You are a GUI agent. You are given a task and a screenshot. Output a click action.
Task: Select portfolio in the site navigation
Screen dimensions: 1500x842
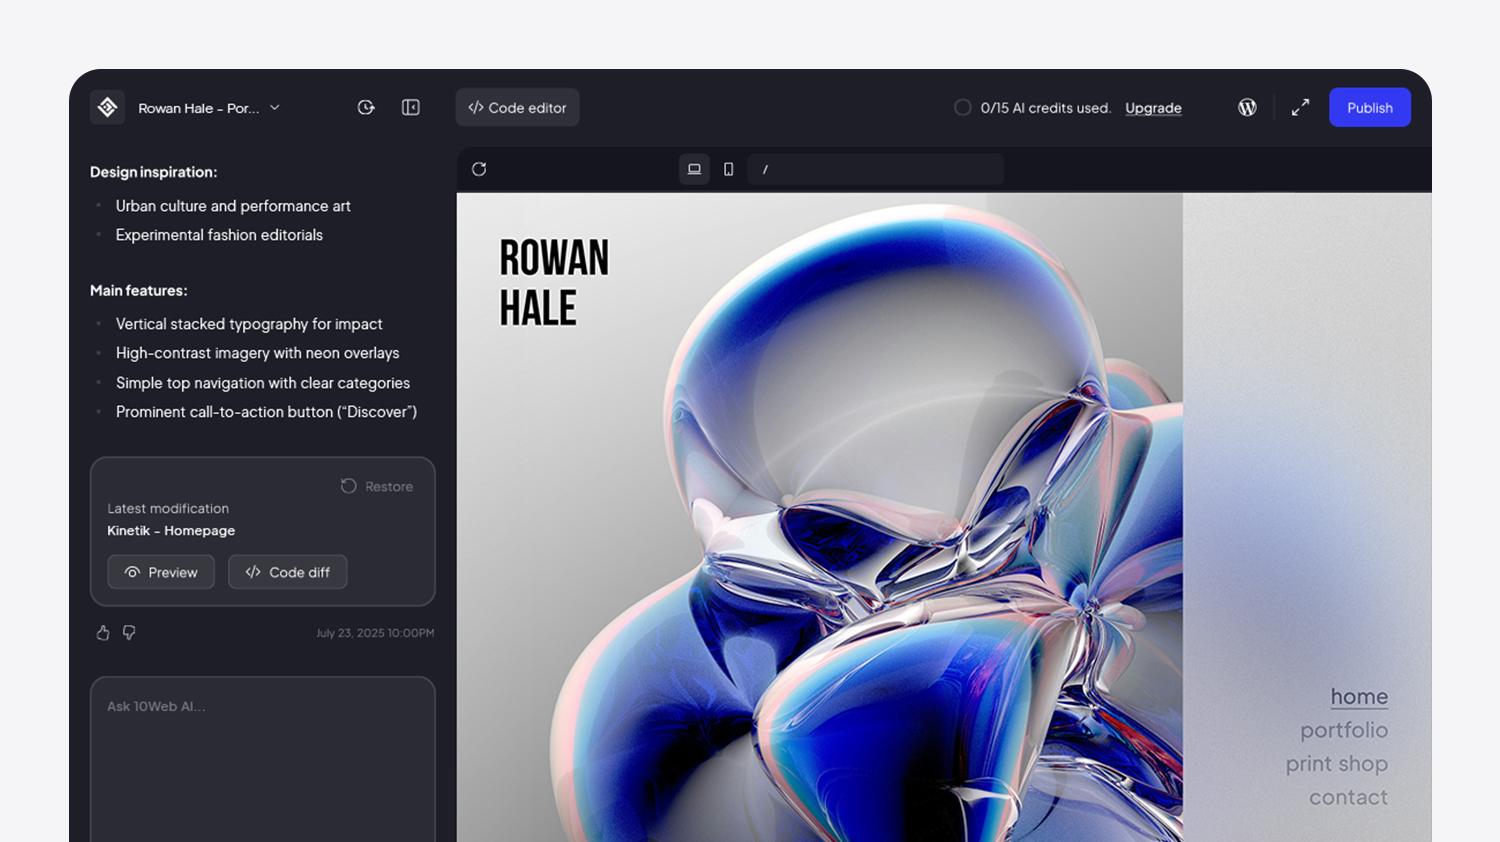click(x=1343, y=730)
